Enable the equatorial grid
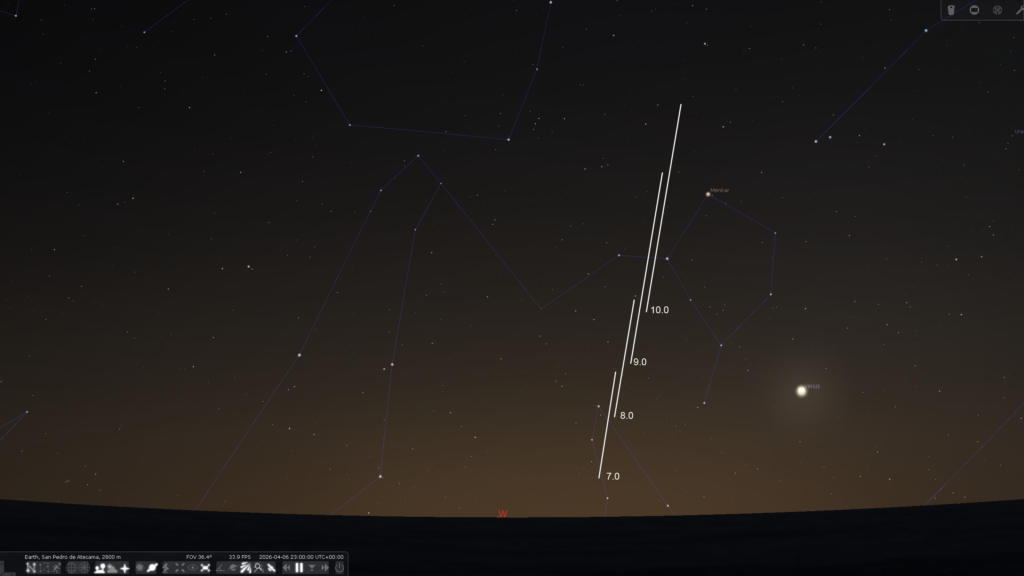 point(71,568)
